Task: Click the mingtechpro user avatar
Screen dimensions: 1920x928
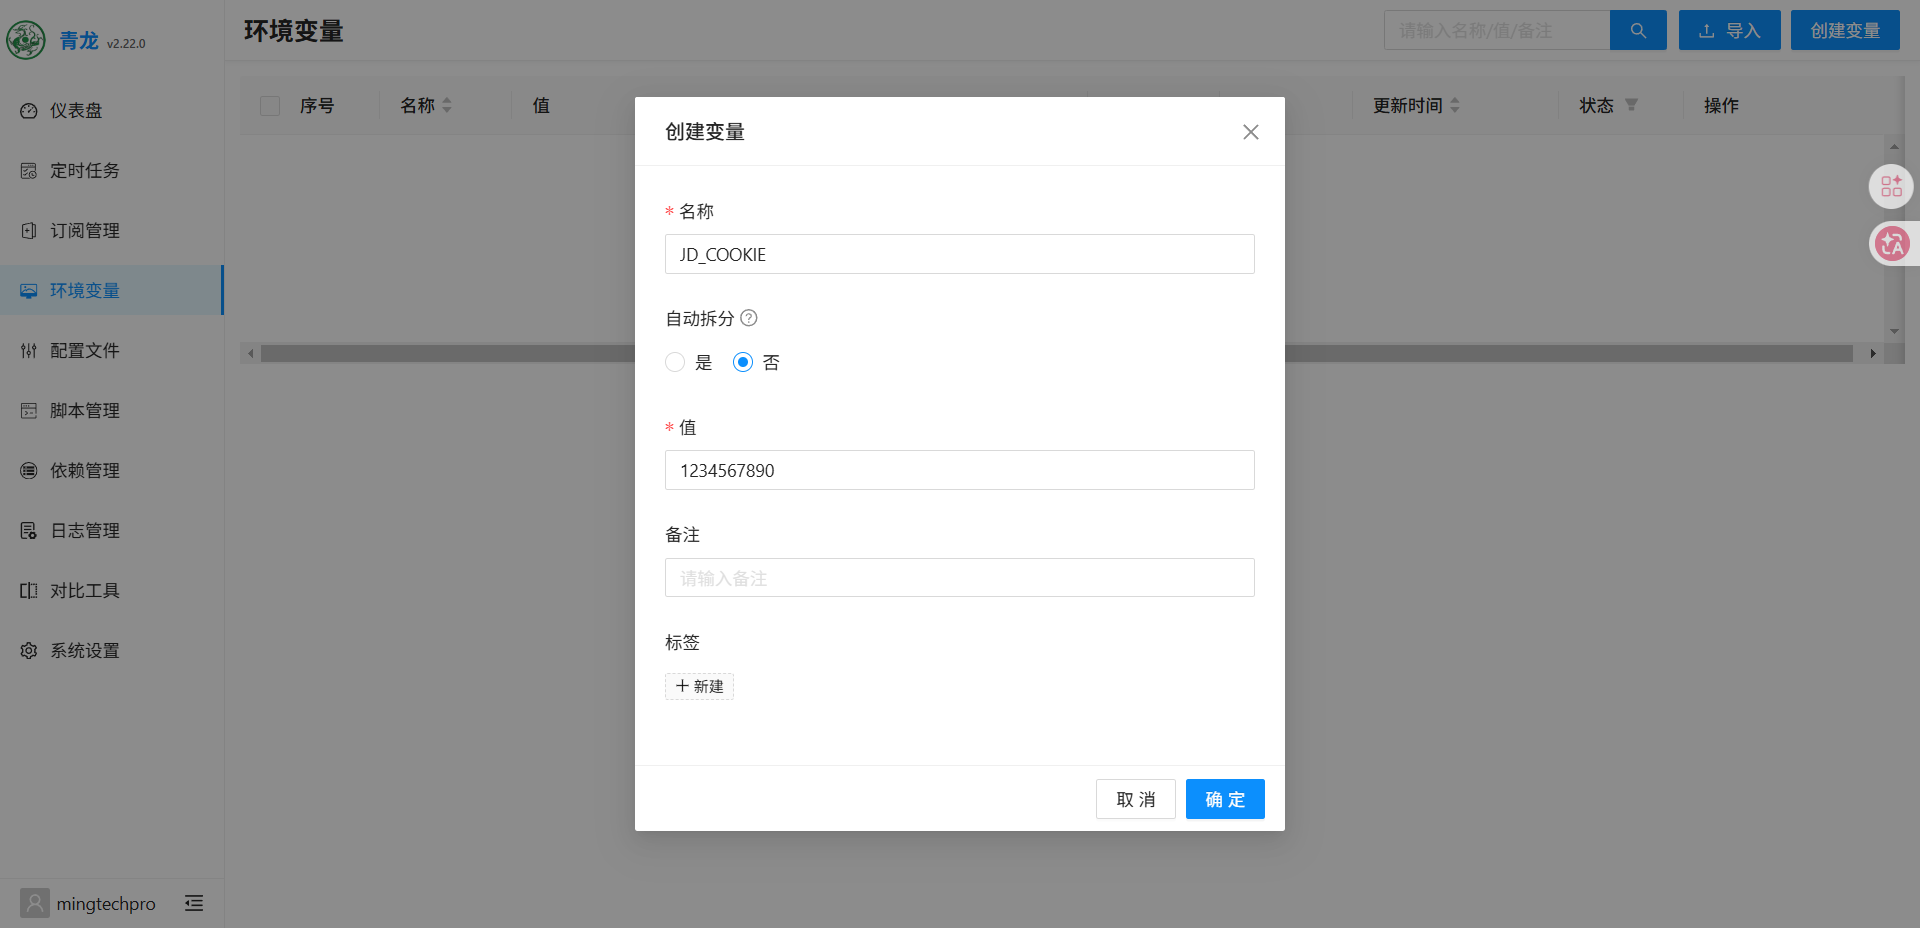Action: (x=35, y=903)
